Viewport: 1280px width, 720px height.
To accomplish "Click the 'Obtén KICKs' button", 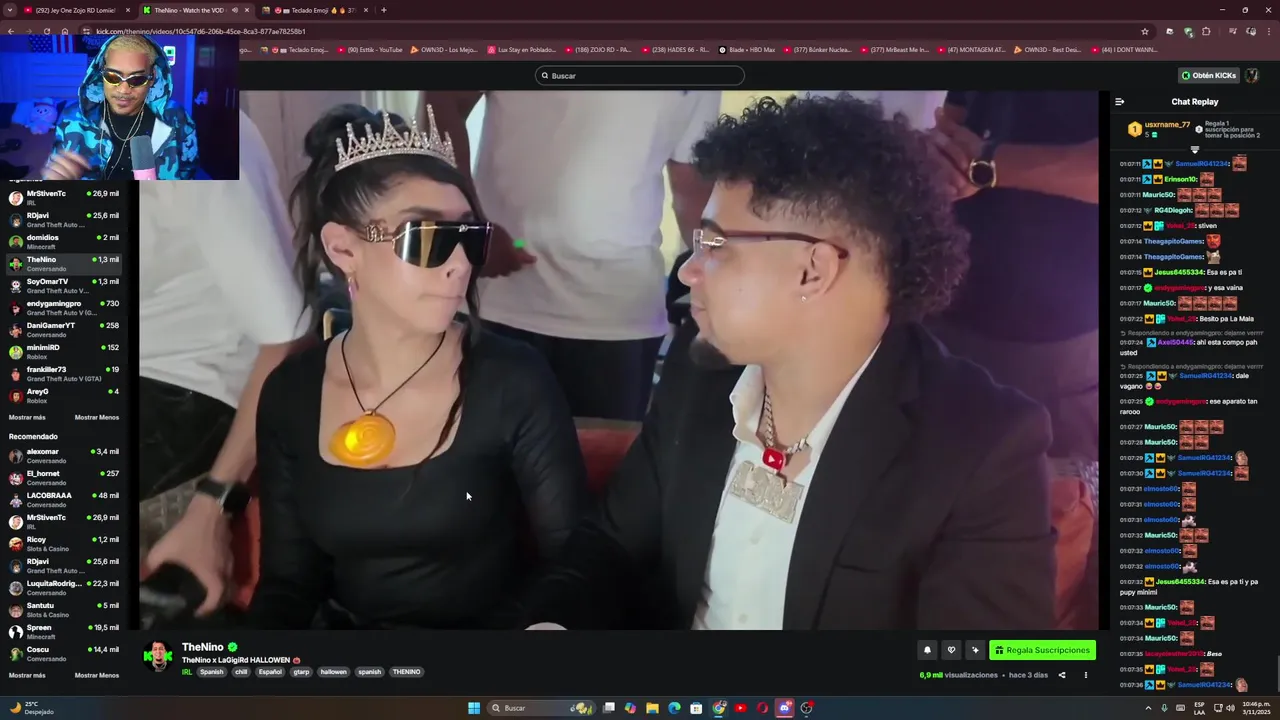I will (x=1208, y=75).
